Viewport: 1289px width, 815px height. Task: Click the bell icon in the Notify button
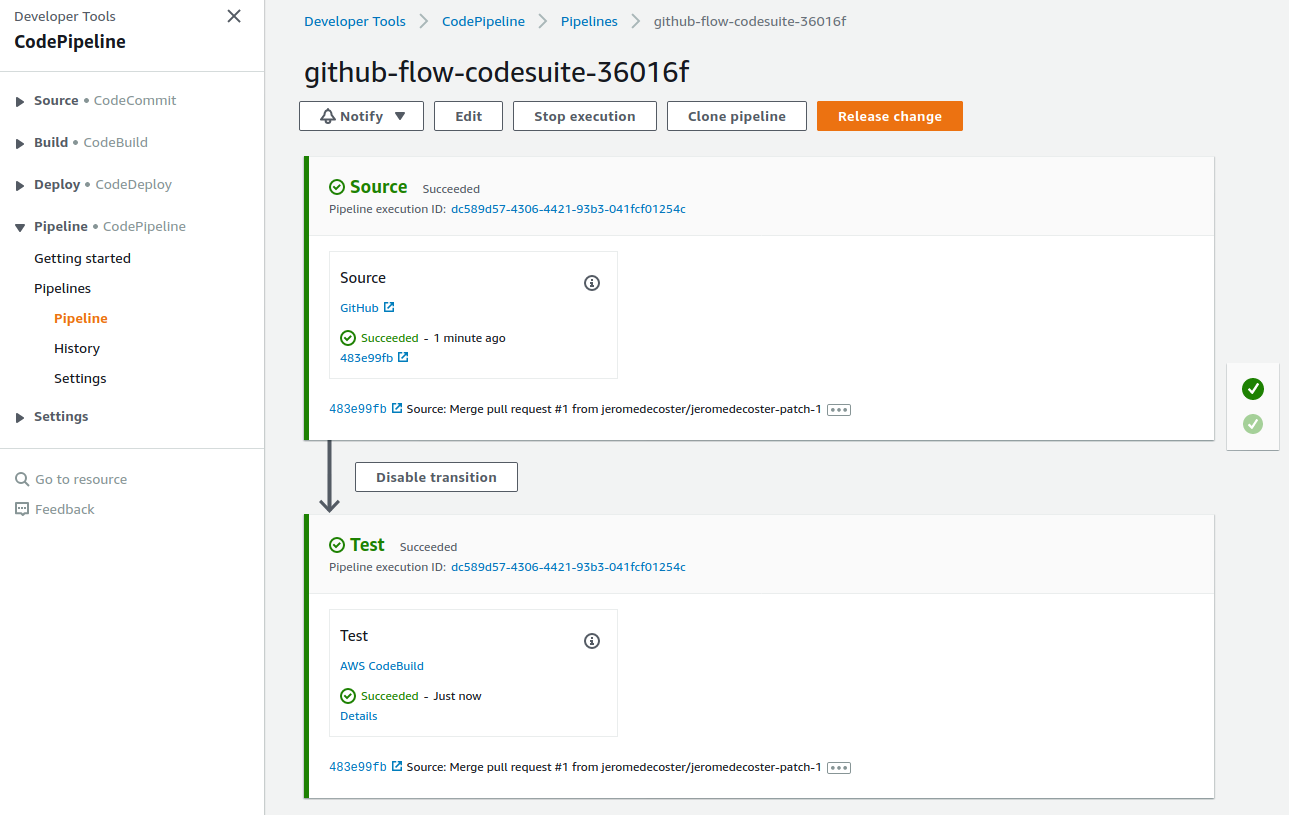tap(328, 116)
